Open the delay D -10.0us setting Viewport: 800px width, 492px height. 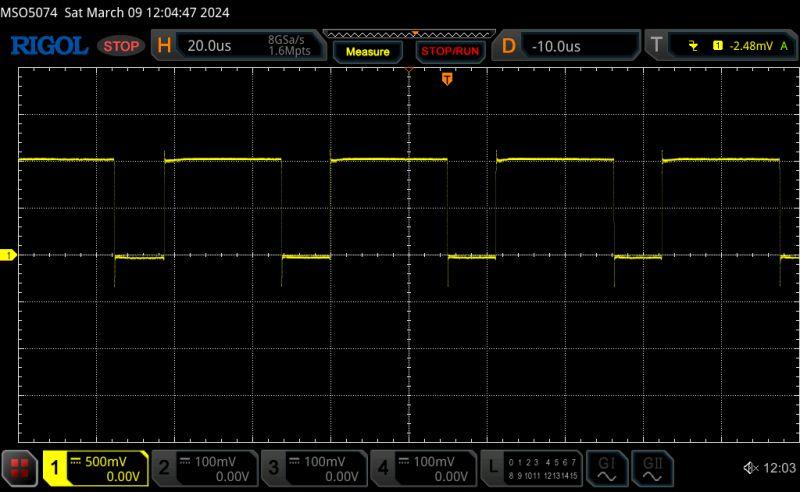(x=568, y=46)
